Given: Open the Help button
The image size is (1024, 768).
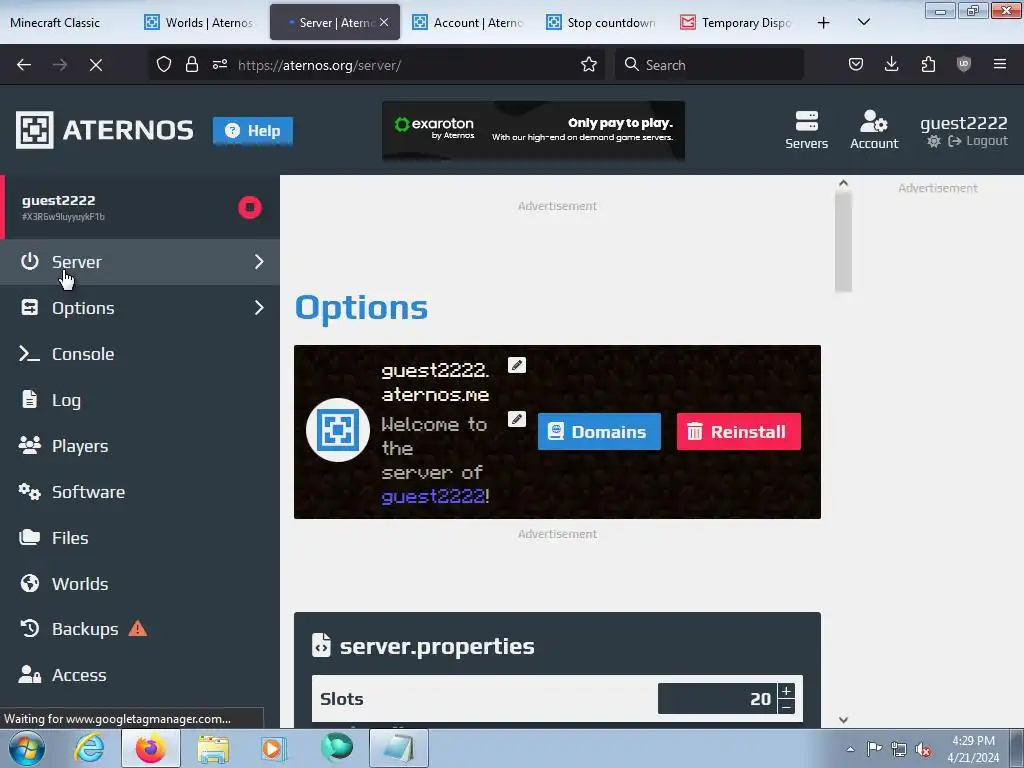Looking at the screenshot, I should [x=253, y=131].
